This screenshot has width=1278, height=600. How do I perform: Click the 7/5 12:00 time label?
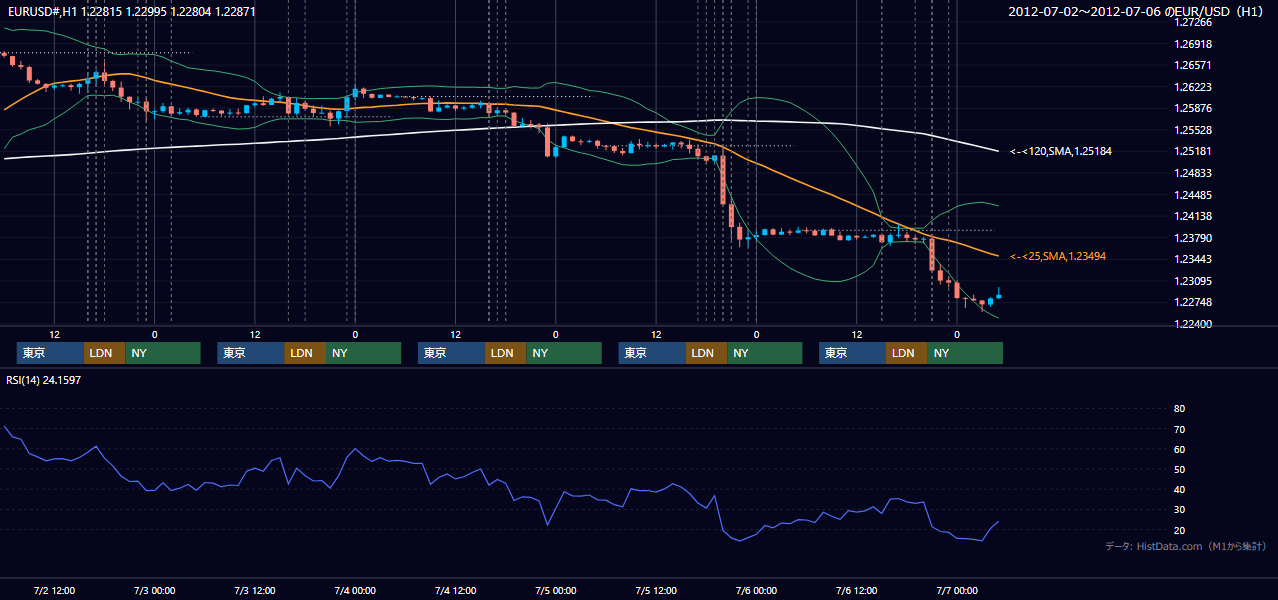655,590
